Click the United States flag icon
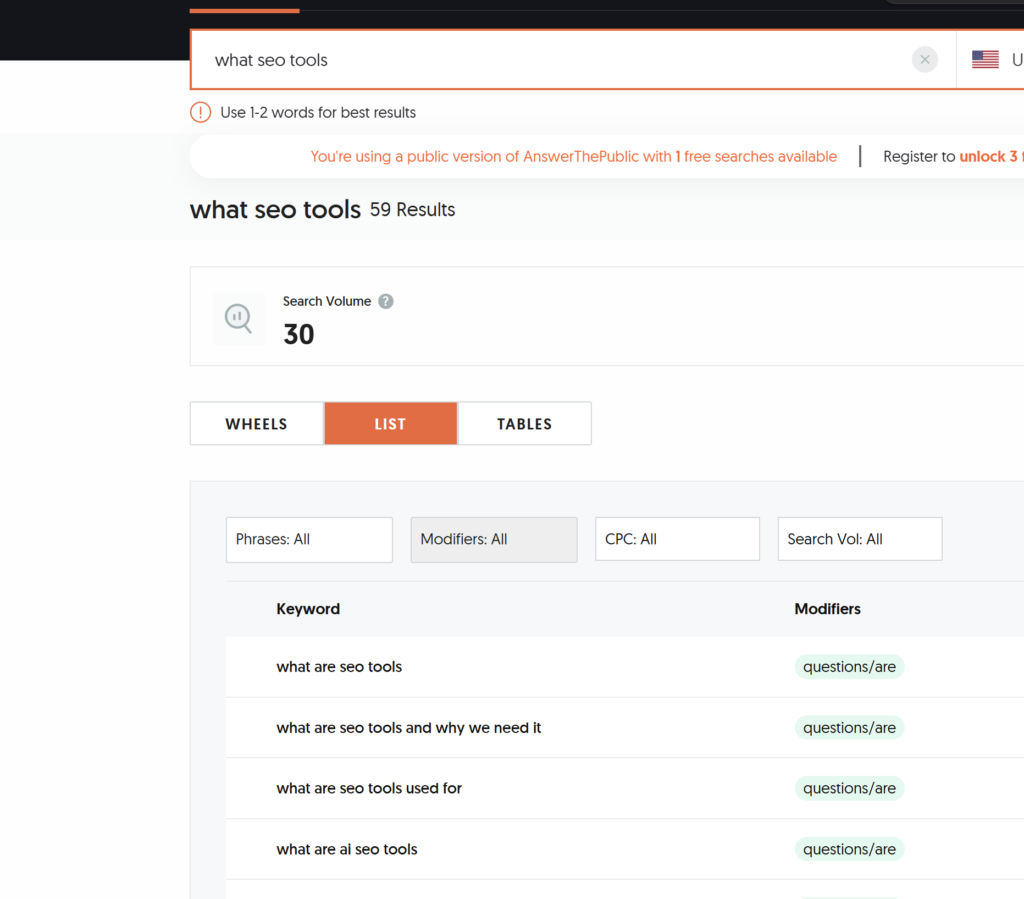Screen dimensions: 1024x899 pos(985,60)
